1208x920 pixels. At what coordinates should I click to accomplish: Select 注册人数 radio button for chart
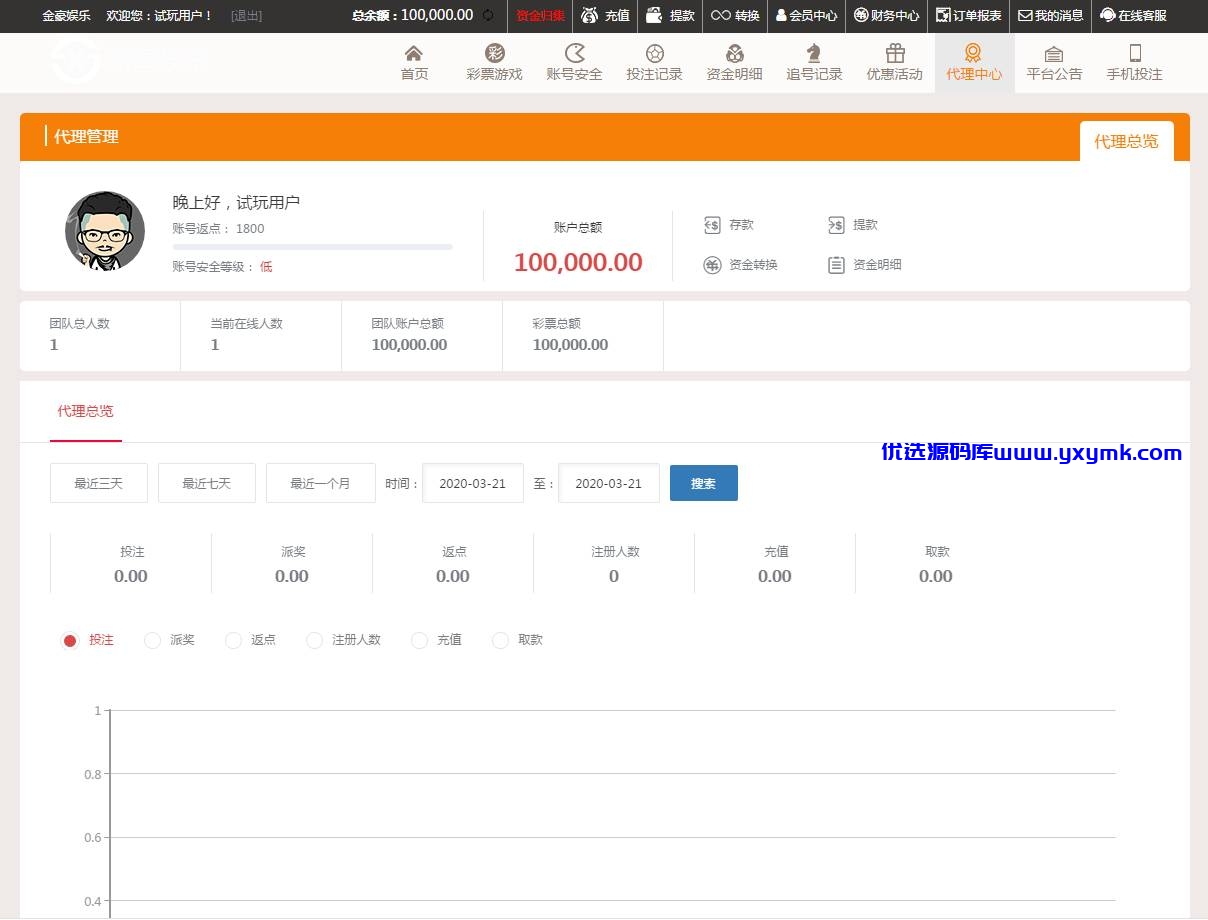(x=314, y=640)
